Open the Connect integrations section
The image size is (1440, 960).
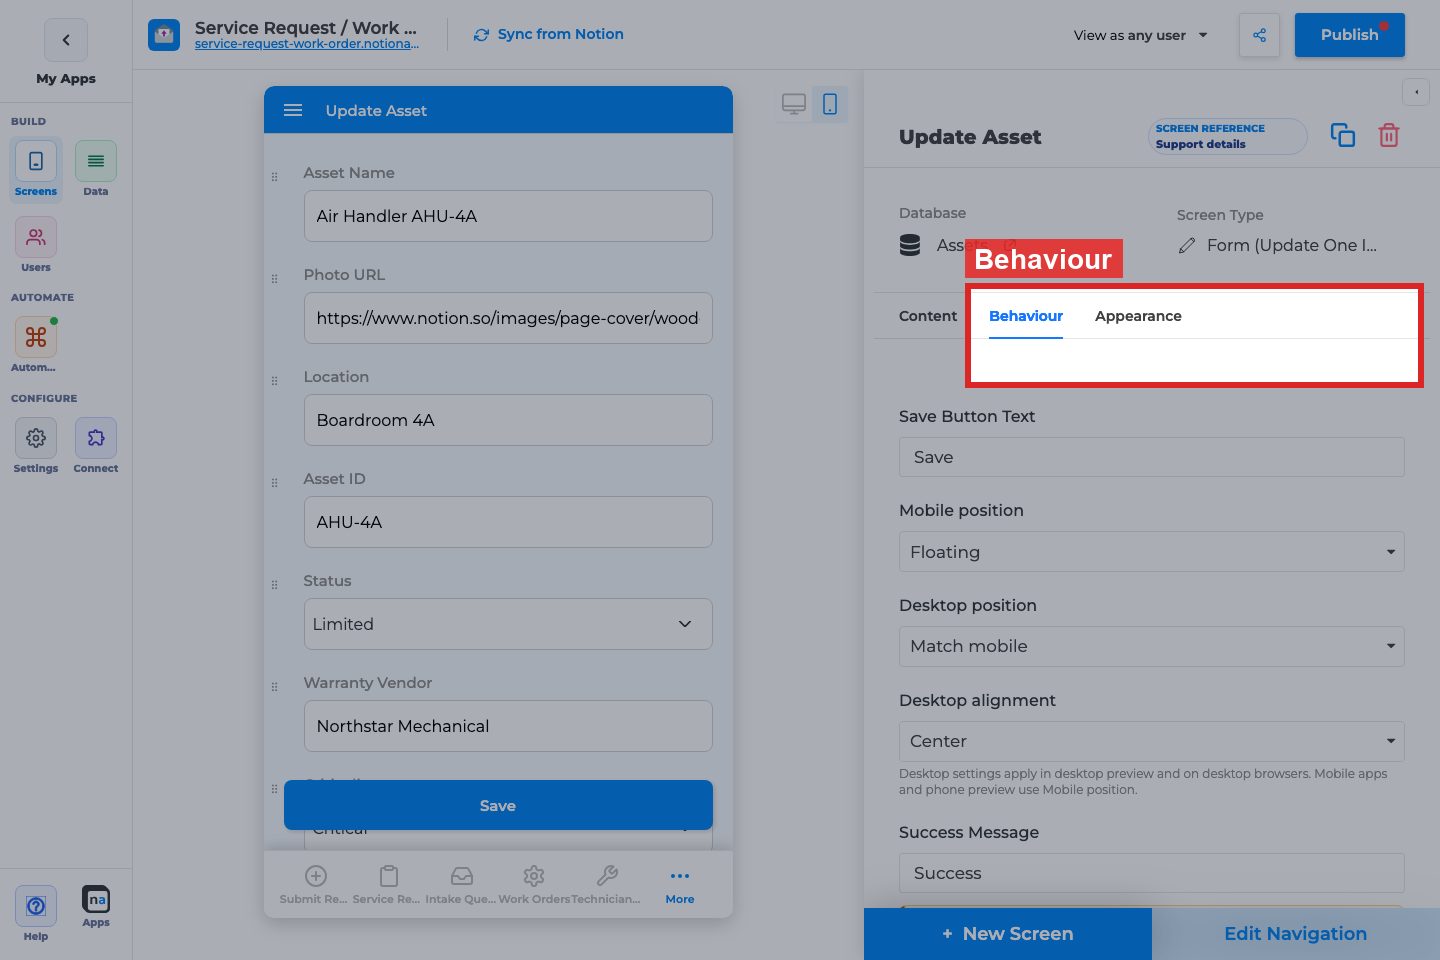pyautogui.click(x=96, y=446)
